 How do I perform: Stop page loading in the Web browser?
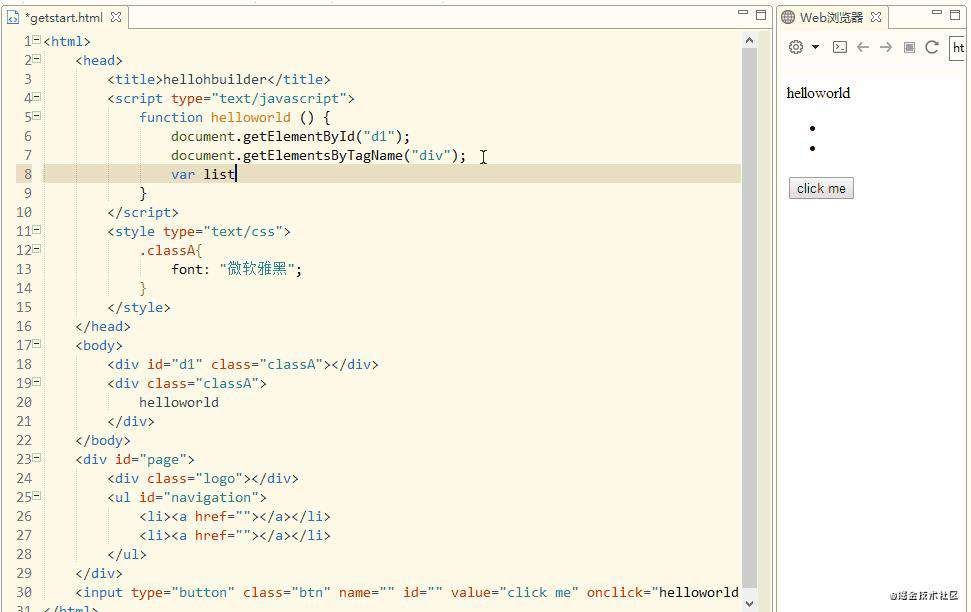[909, 47]
